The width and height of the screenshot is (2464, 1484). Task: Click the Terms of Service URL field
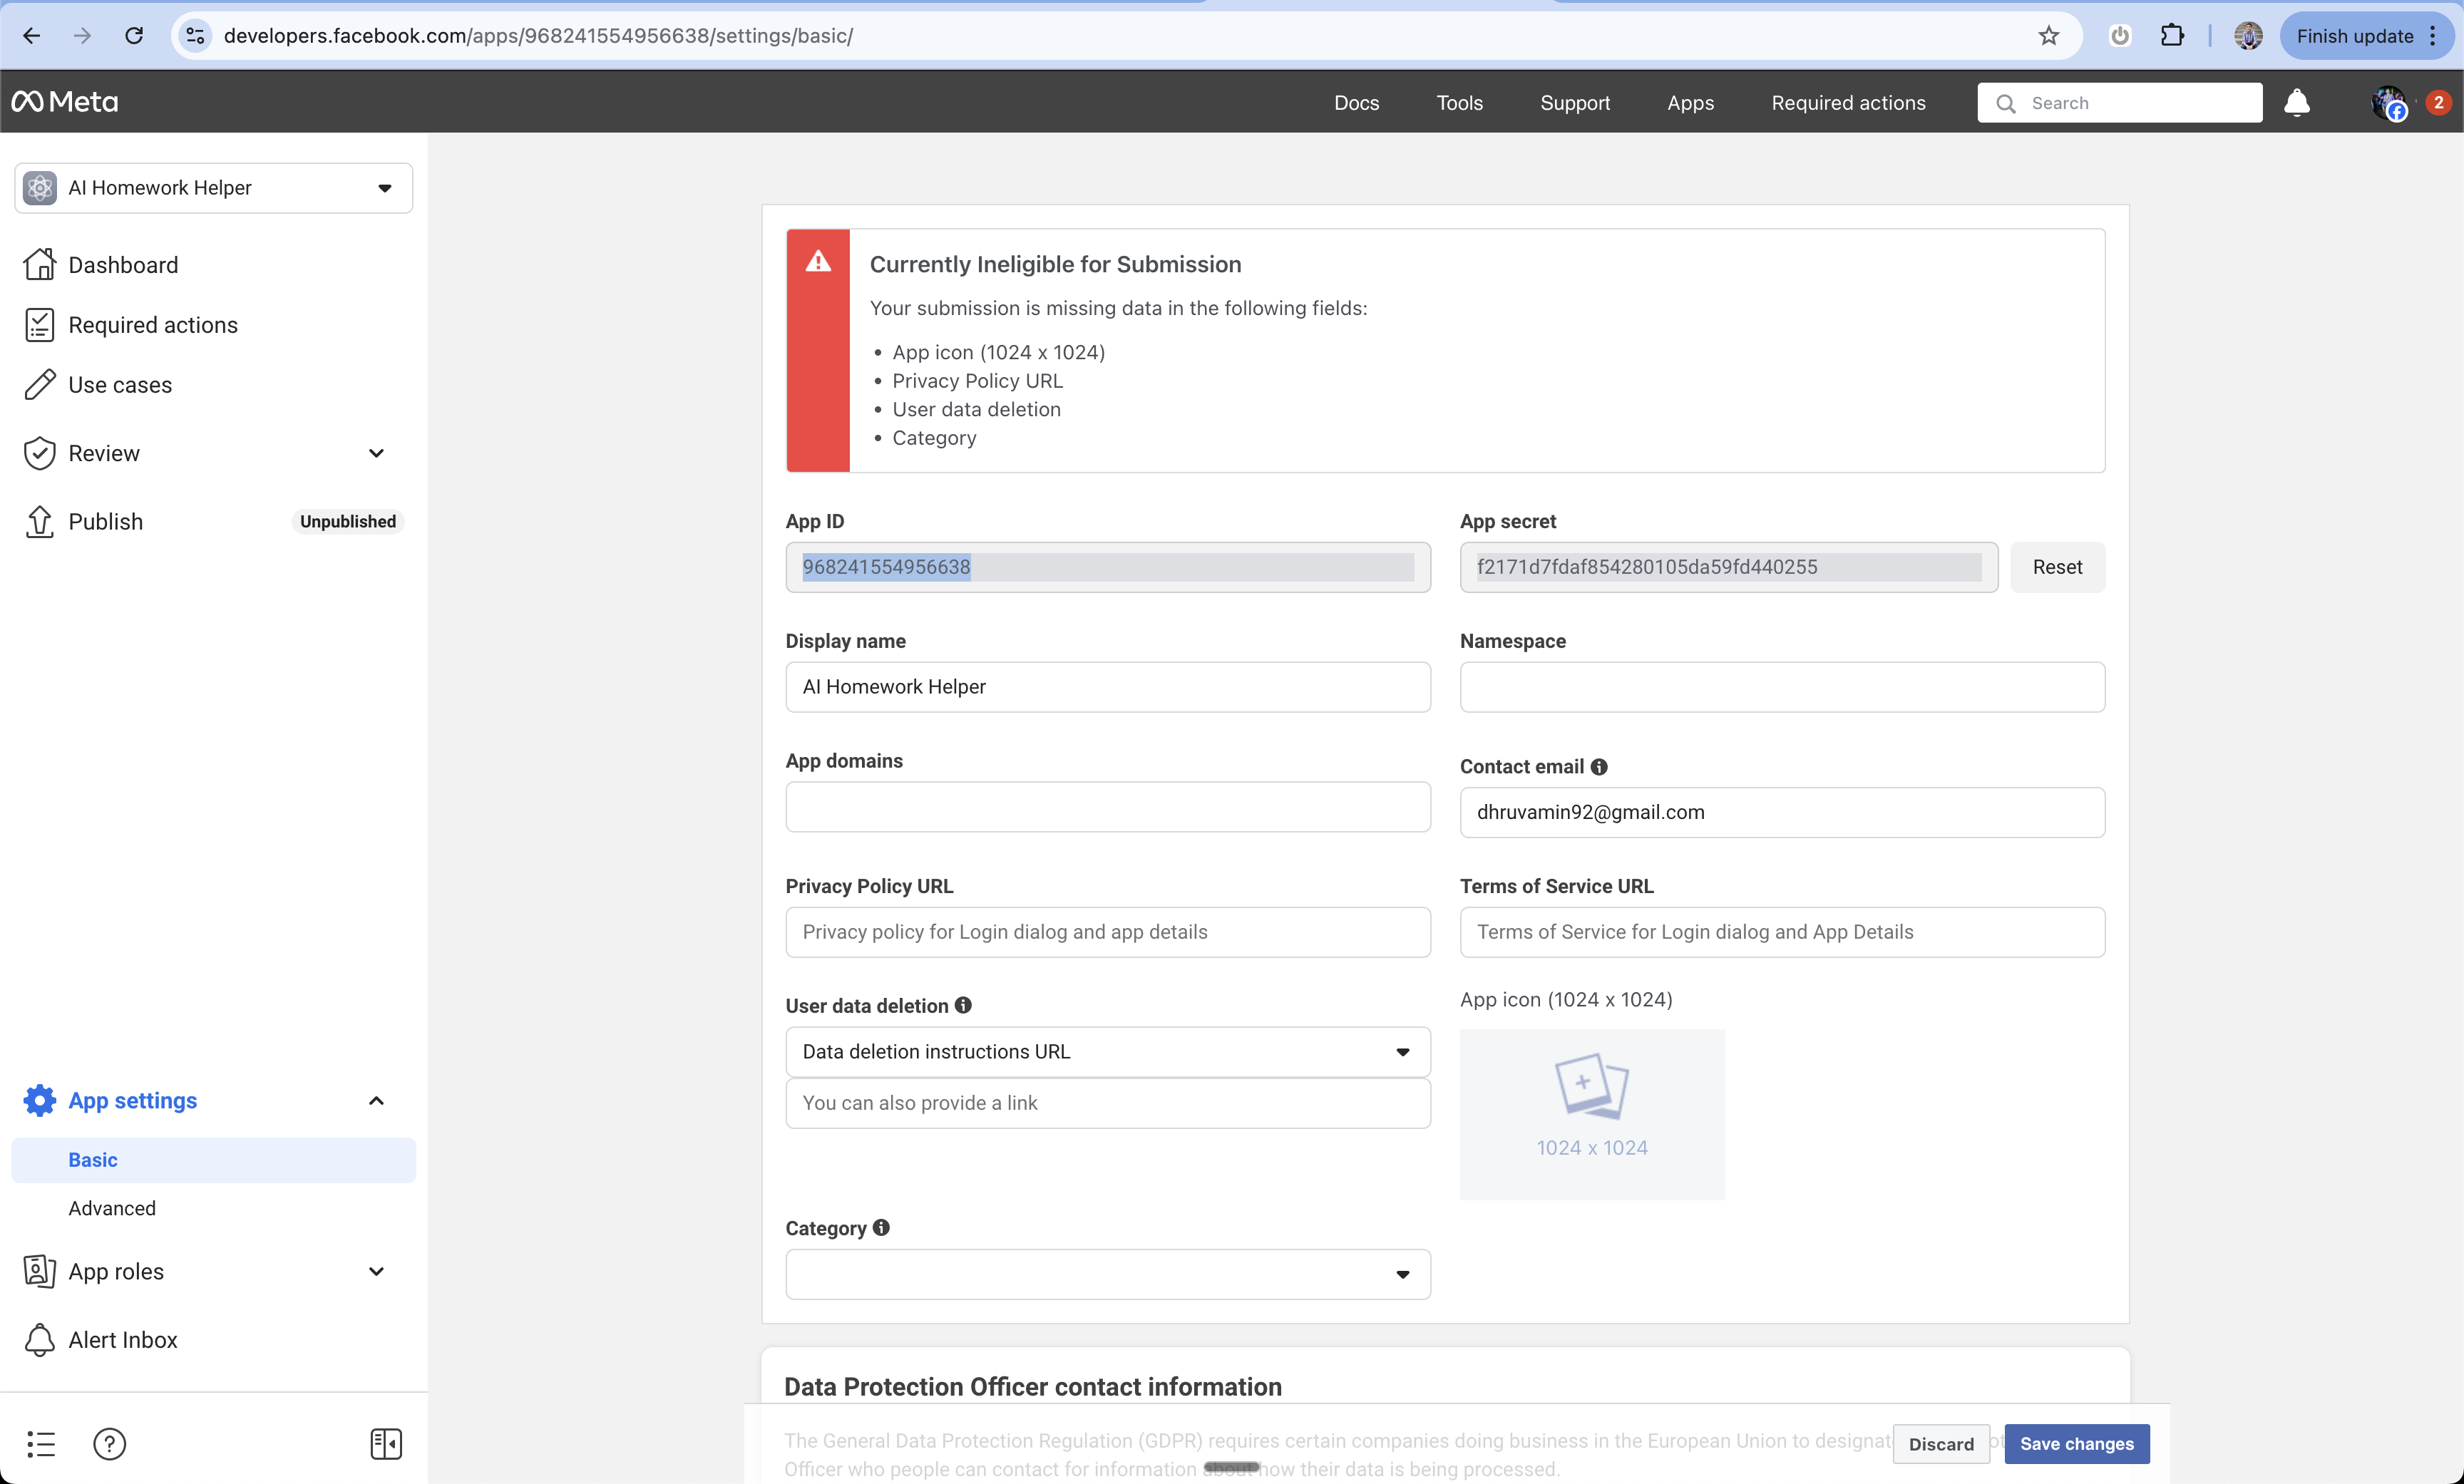tap(1782, 932)
